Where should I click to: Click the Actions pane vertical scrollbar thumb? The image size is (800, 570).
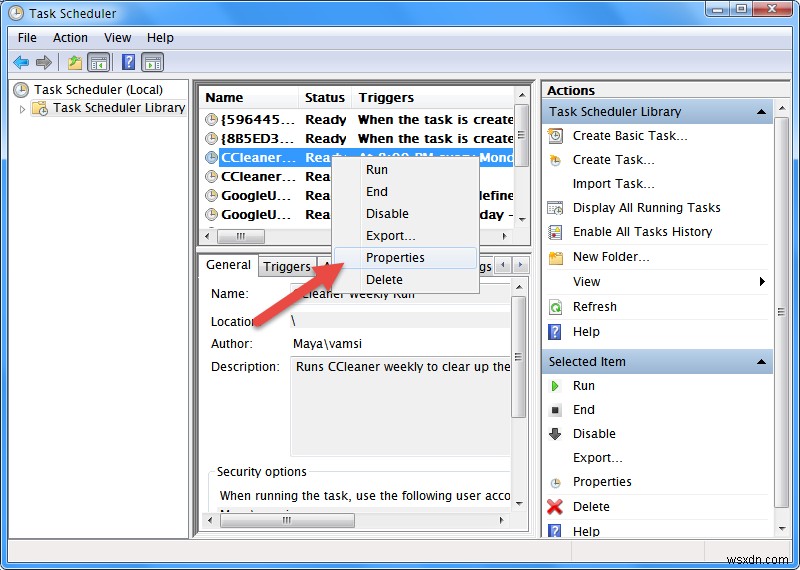point(781,312)
